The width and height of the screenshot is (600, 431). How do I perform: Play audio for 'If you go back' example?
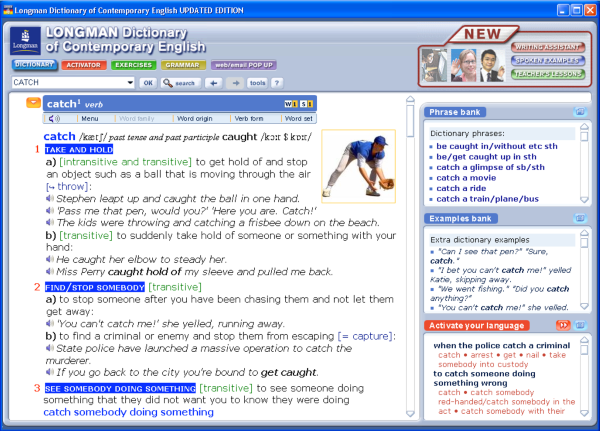(50, 372)
